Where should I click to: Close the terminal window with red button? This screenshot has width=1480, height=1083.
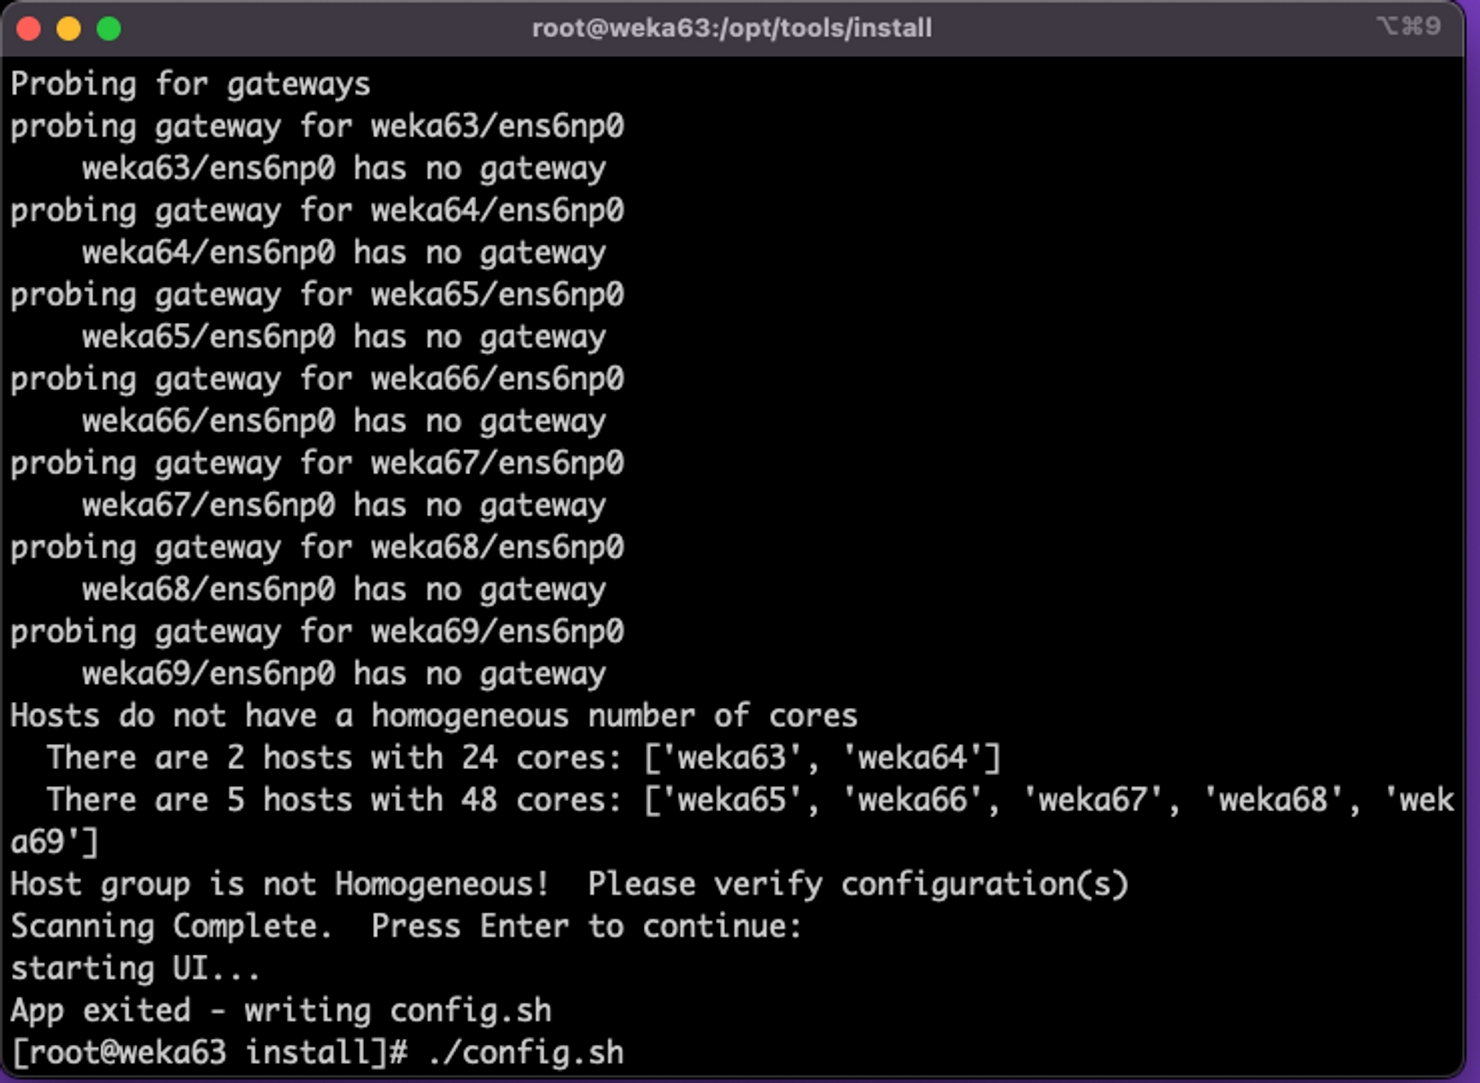point(29,29)
